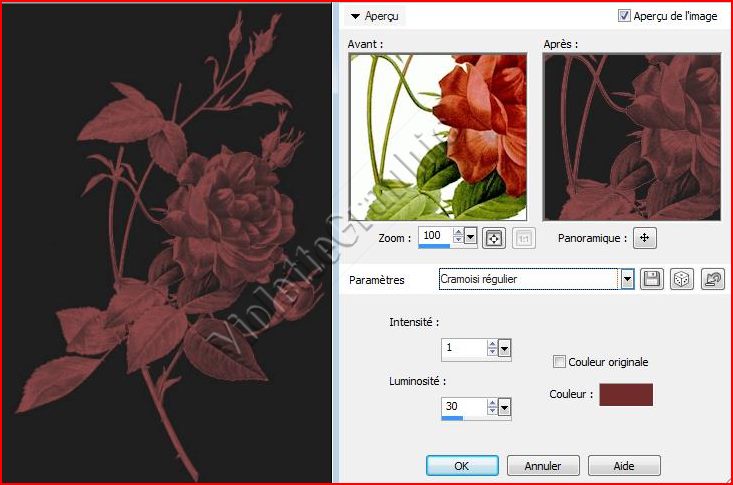The image size is (733, 485).
Task: Click OK to apply effect
Action: pyautogui.click(x=461, y=465)
